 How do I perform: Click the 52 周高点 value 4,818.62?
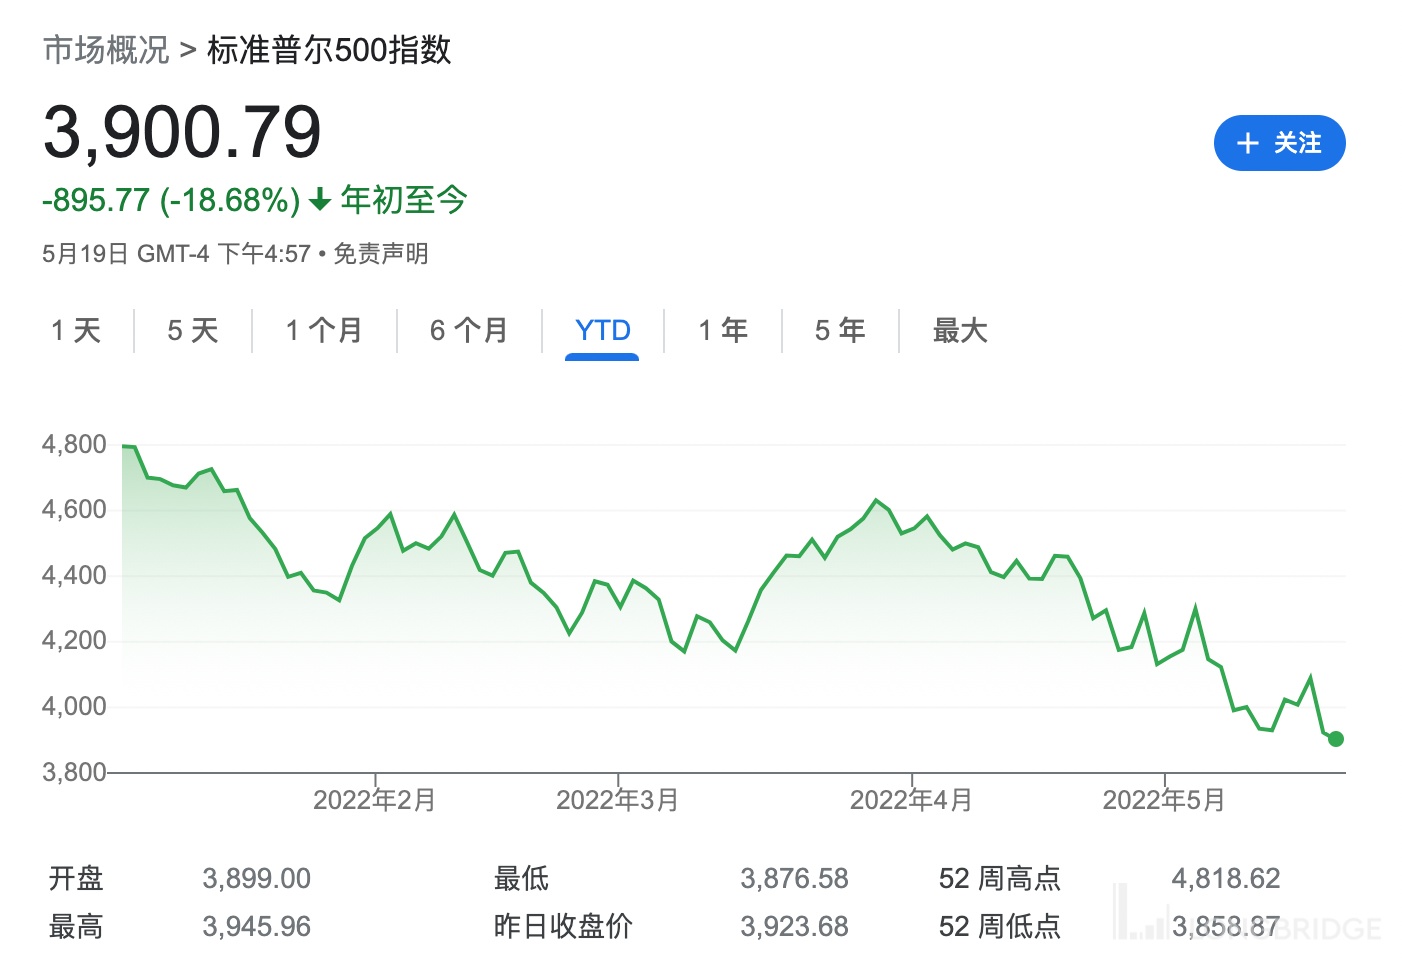click(1226, 878)
